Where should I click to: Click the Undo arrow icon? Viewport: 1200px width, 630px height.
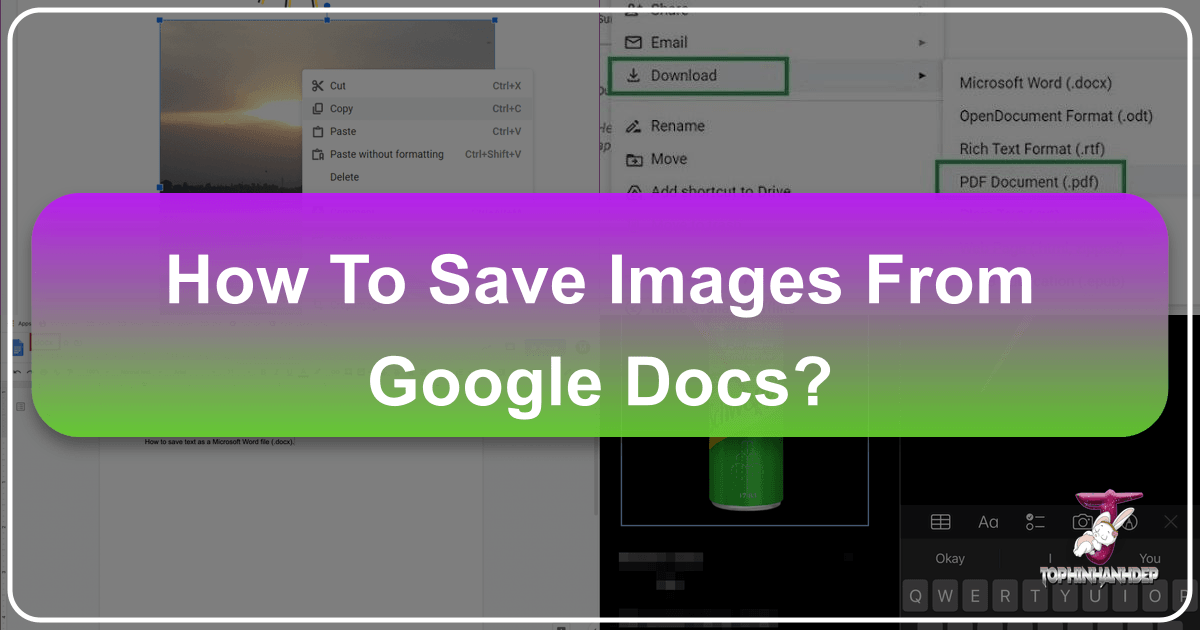pyautogui.click(x=17, y=371)
